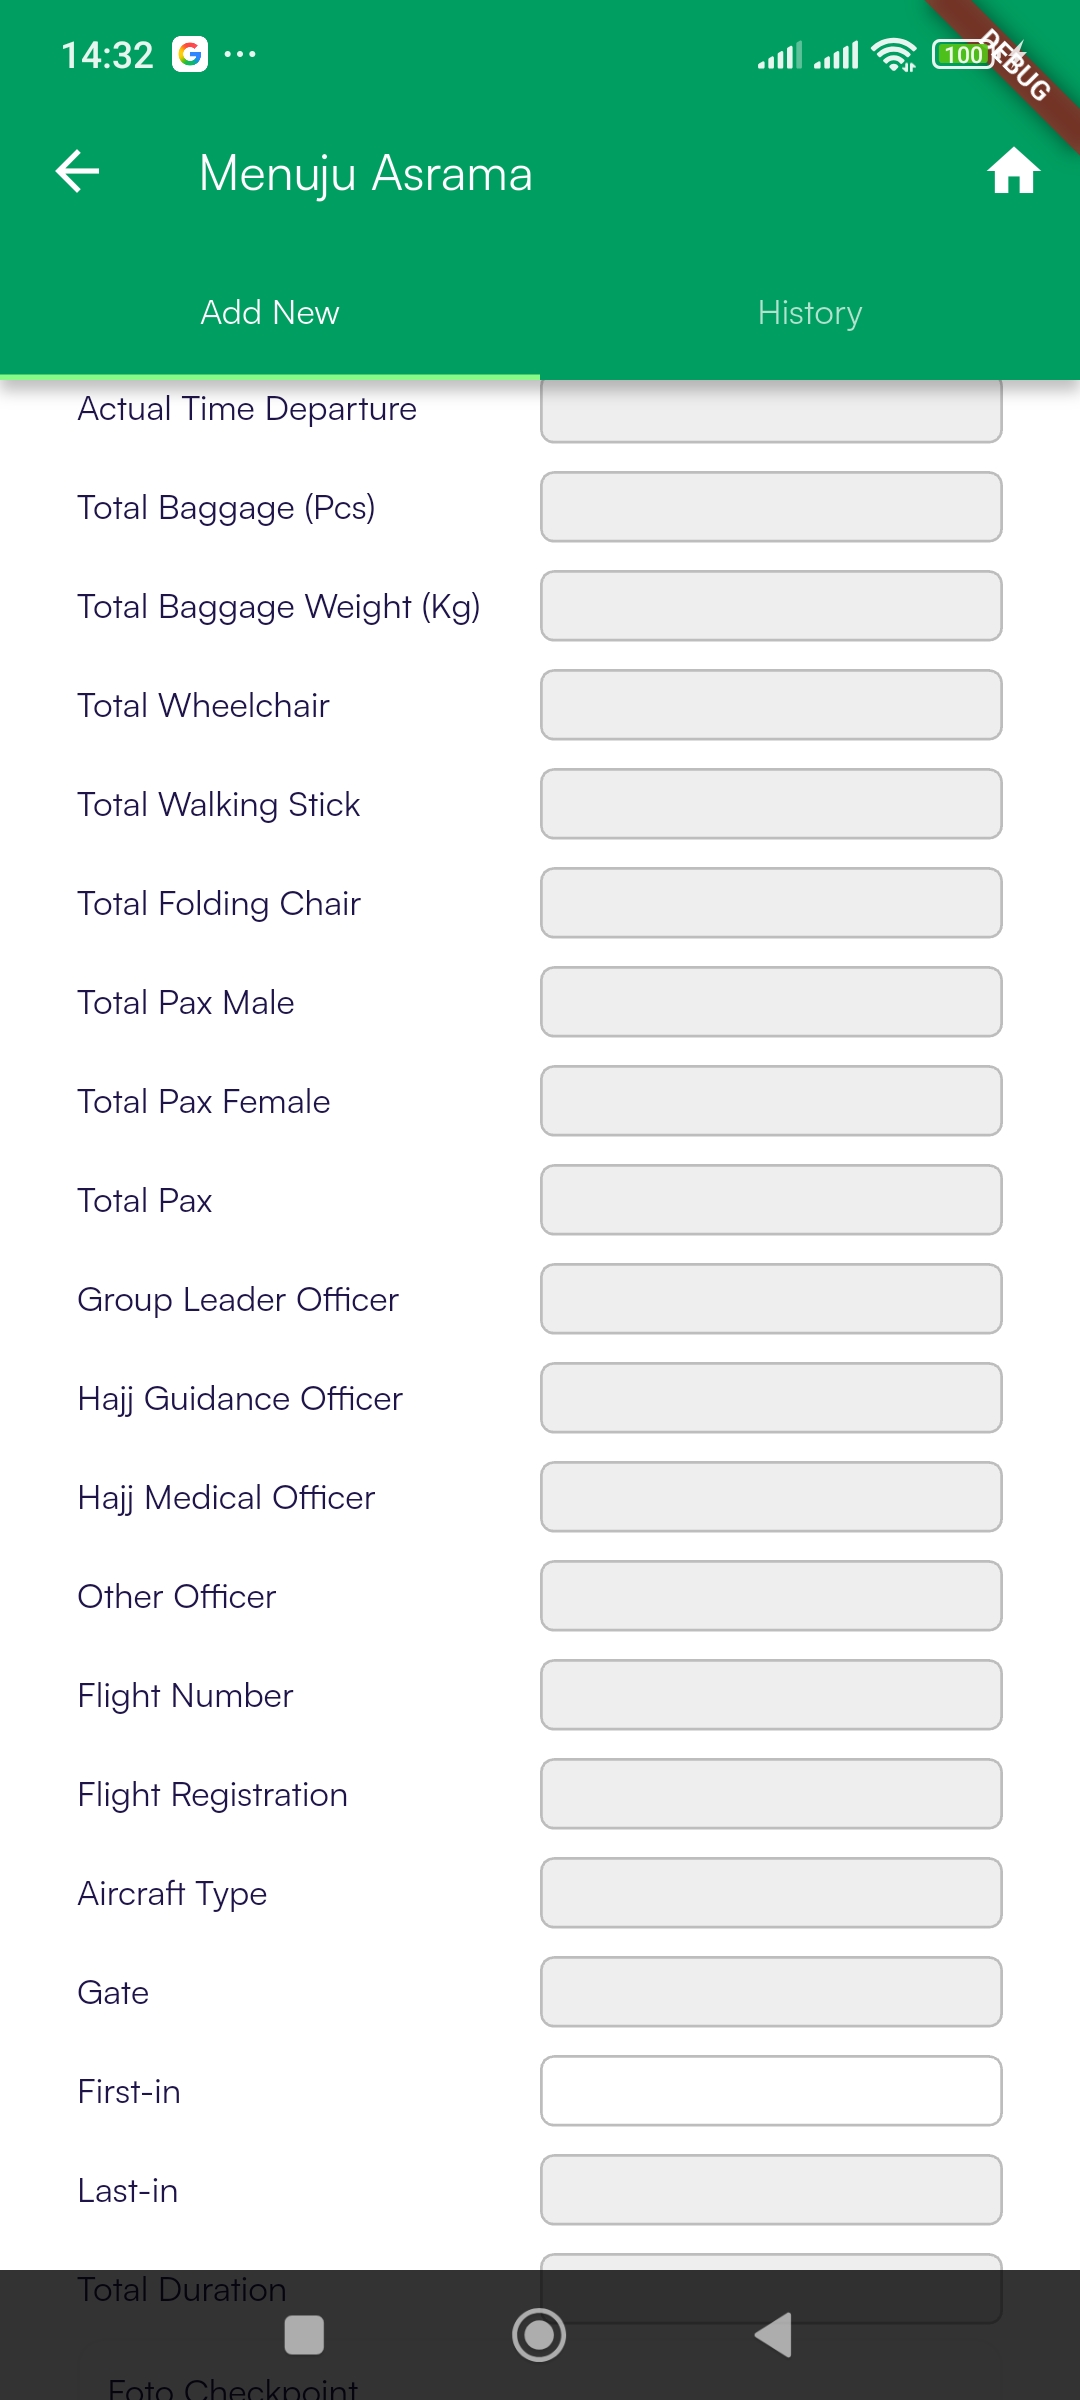Open recent apps with square button
This screenshot has height=2400, width=1080.
pyautogui.click(x=304, y=2335)
